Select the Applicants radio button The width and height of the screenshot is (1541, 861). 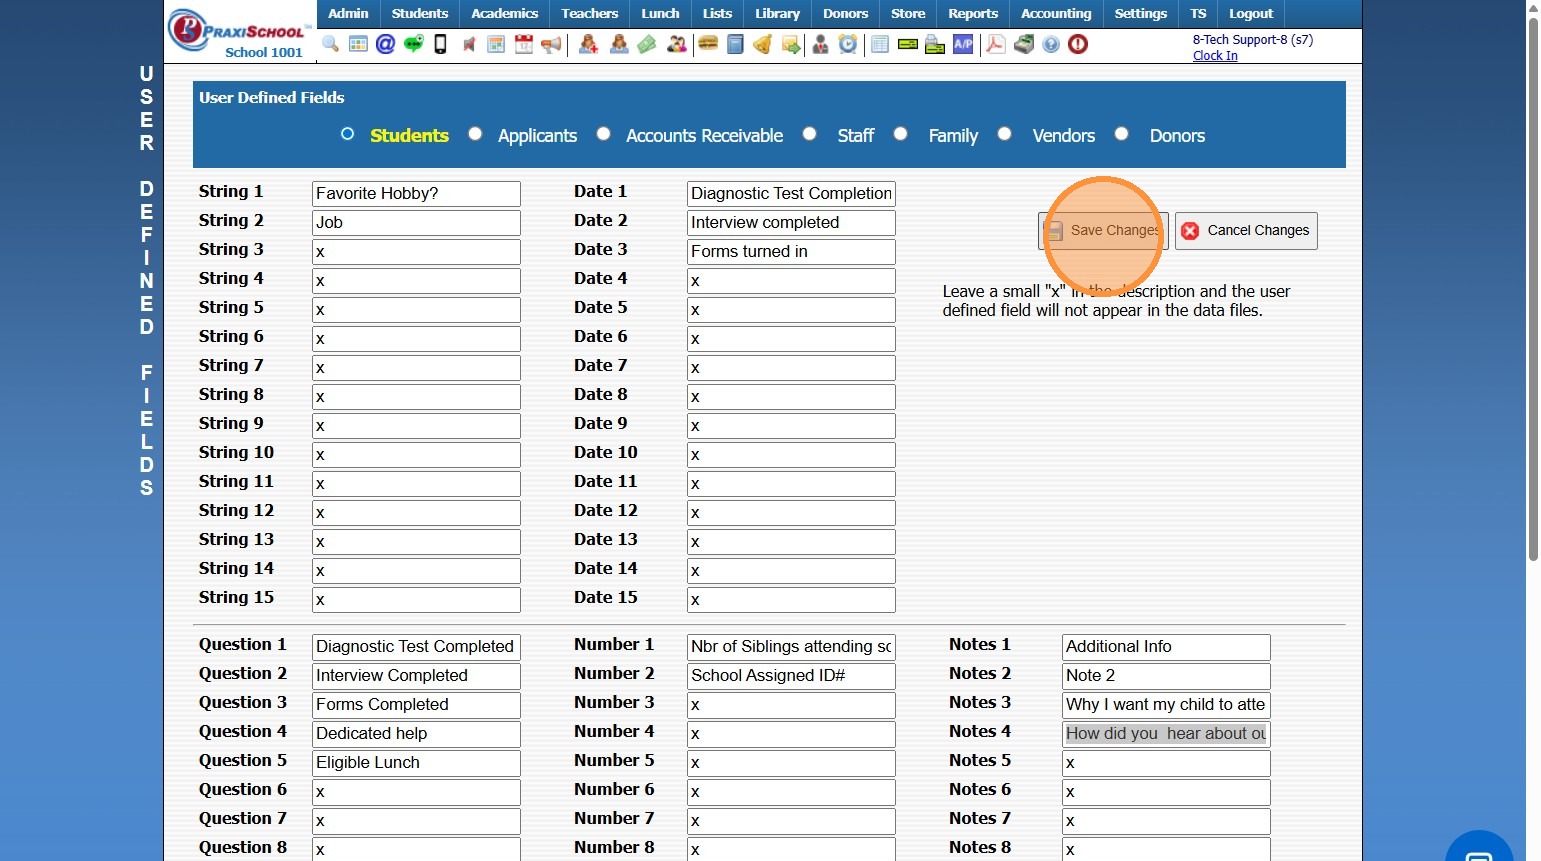[475, 134]
